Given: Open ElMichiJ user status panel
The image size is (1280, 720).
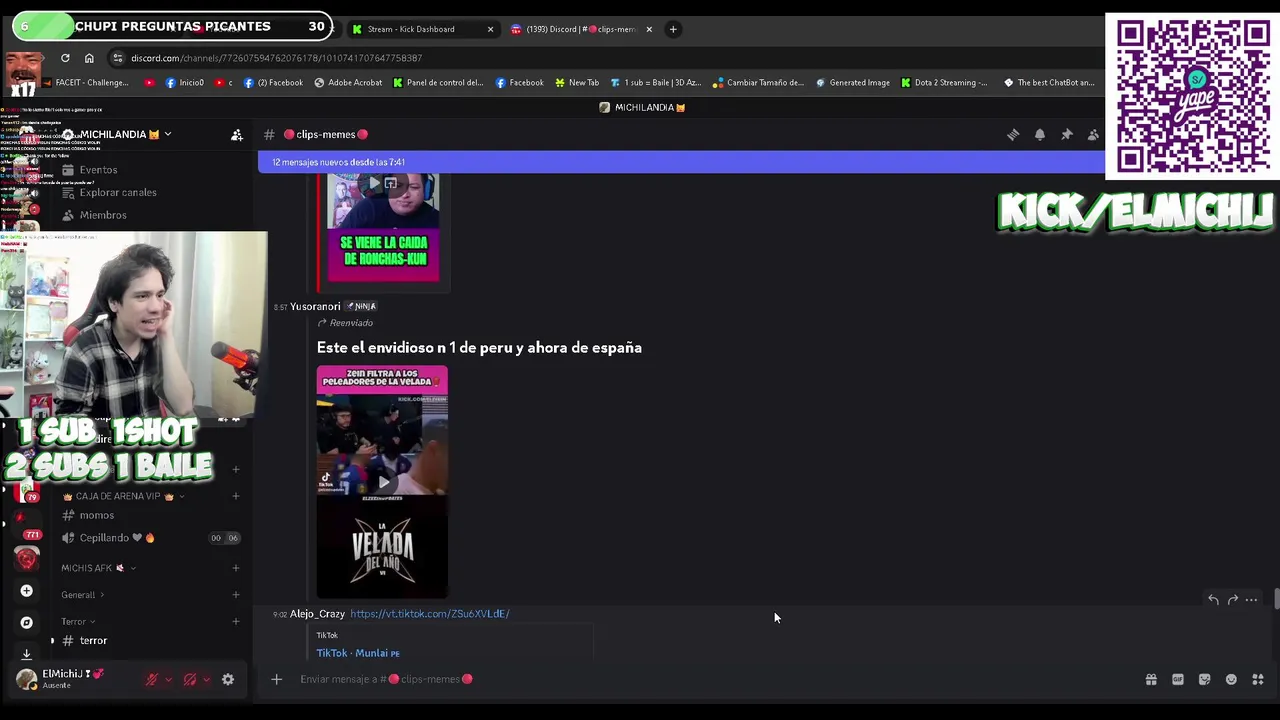Looking at the screenshot, I should click(72, 679).
